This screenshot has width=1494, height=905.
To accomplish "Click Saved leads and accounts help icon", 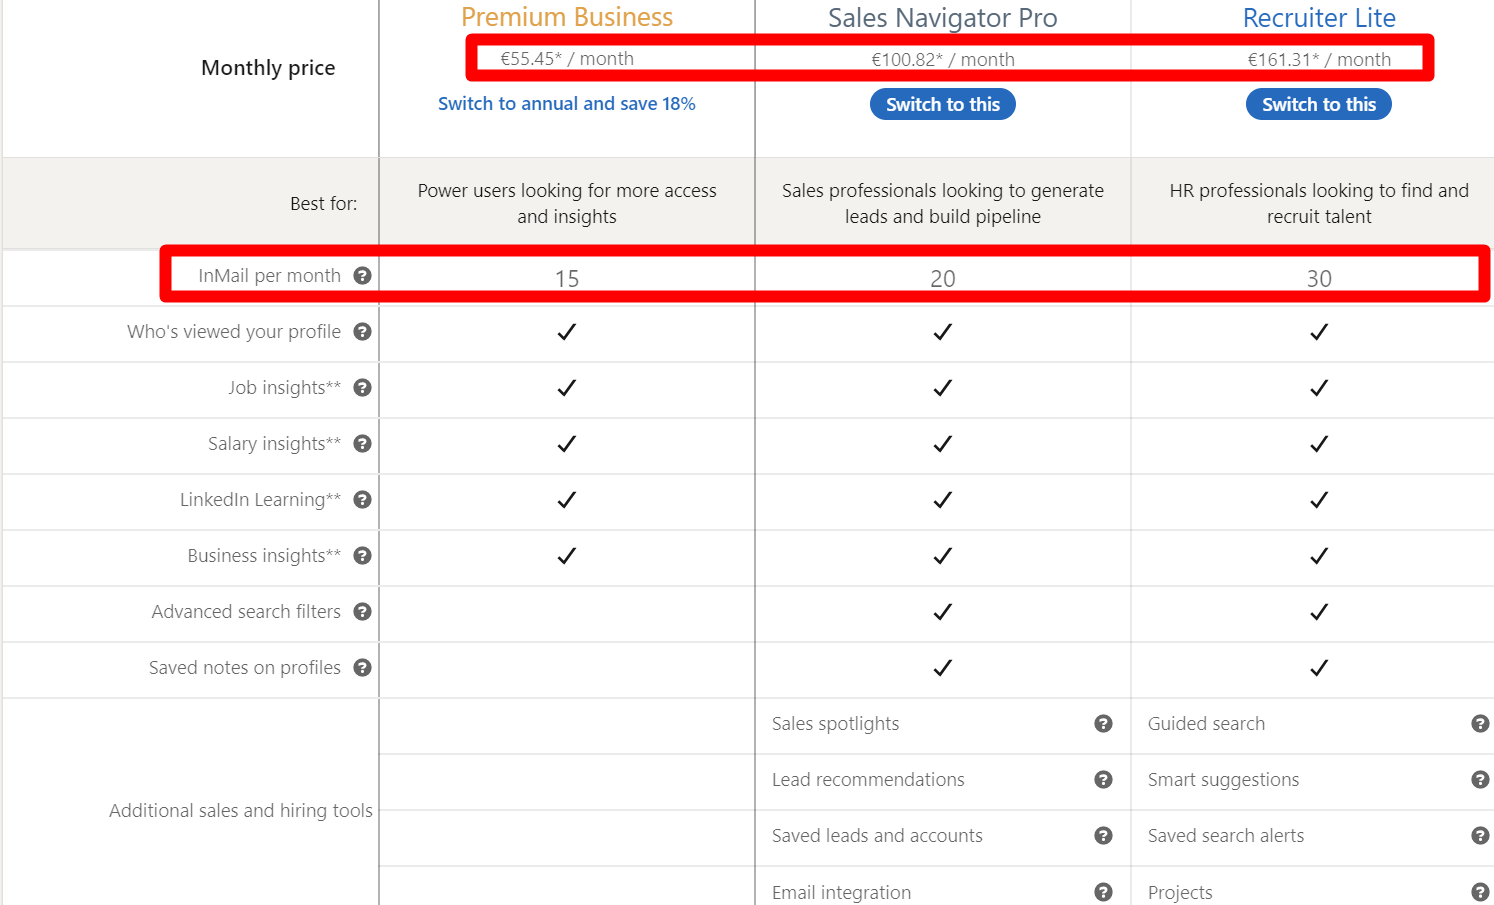I will pos(1104,835).
